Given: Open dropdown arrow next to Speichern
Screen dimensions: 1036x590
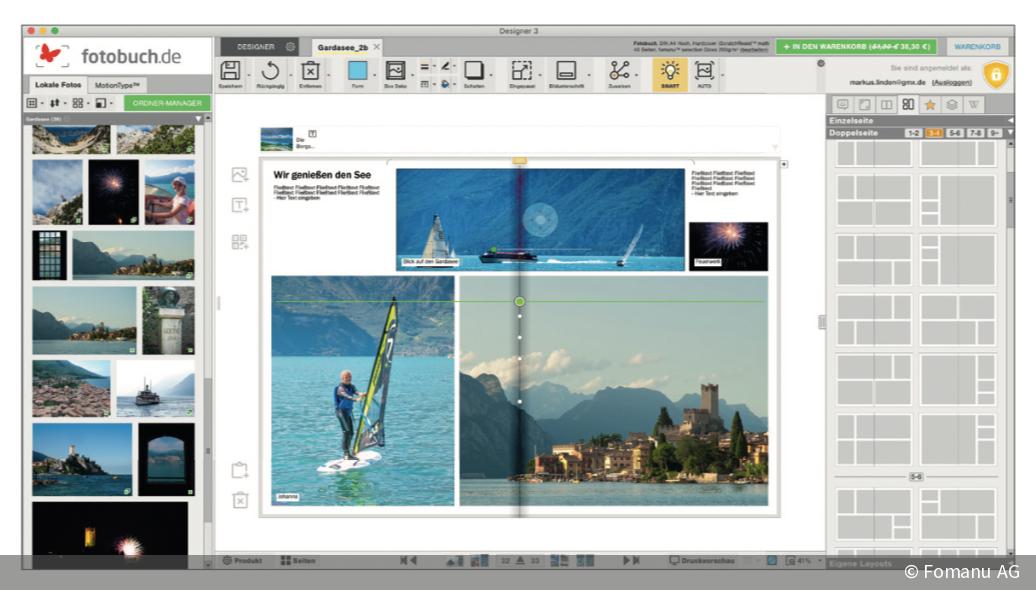Looking at the screenshot, I should [249, 75].
